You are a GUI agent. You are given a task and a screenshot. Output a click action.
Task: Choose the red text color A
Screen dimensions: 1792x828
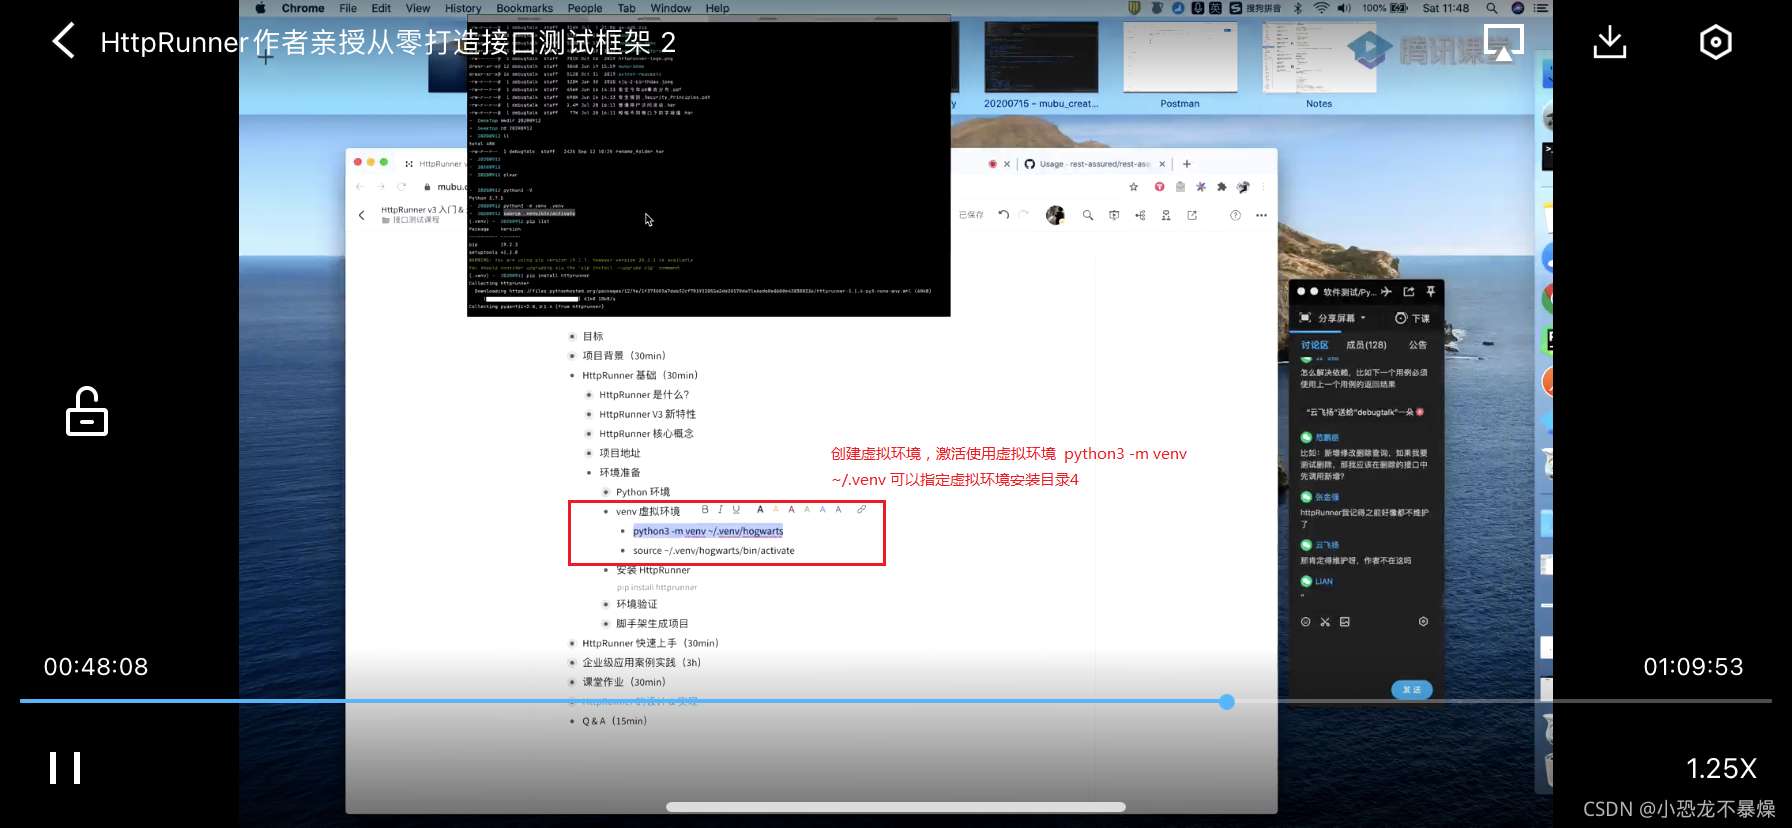click(792, 510)
